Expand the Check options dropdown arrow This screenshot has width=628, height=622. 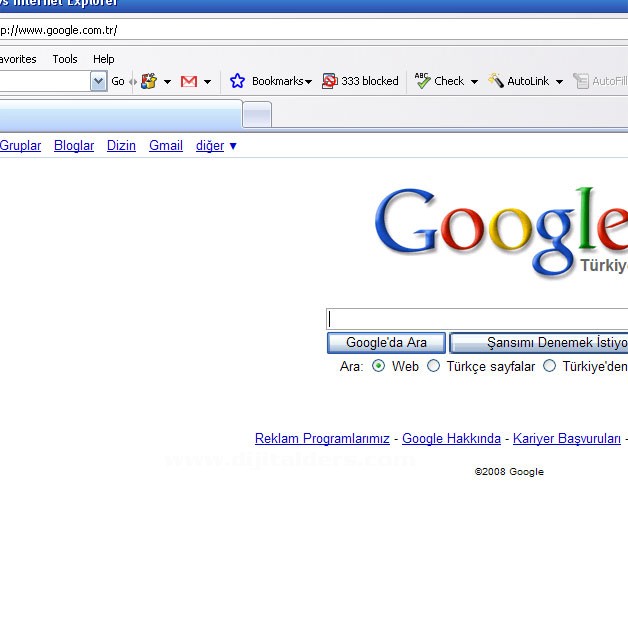coord(474,82)
